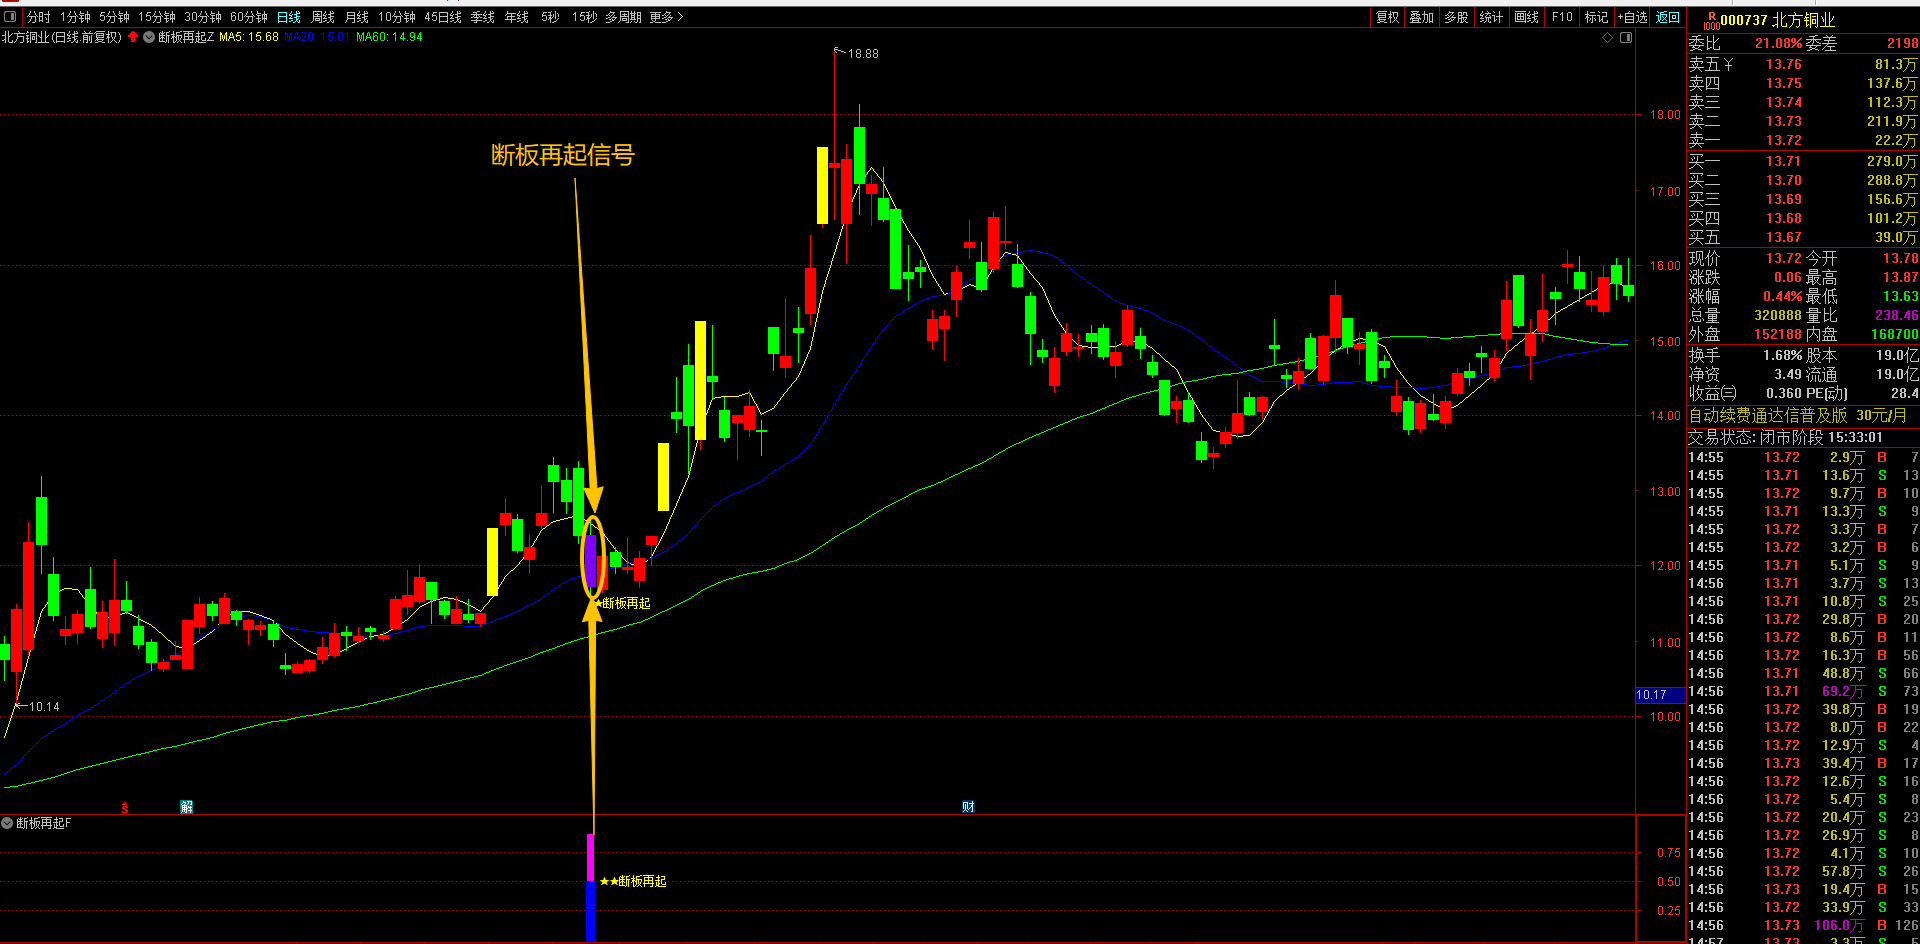
Task: Add stock via +自选 button
Action: [1632, 17]
